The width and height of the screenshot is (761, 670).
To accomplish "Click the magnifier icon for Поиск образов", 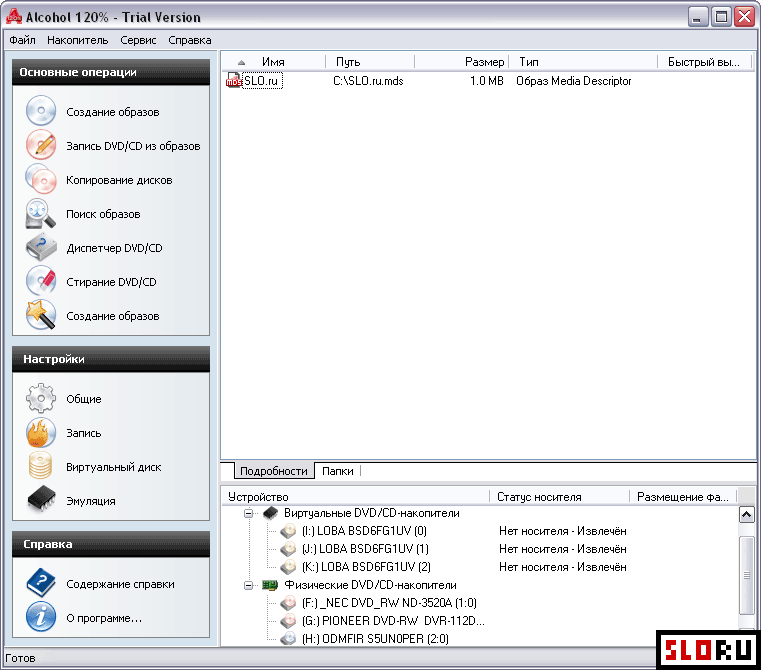I will [x=41, y=213].
